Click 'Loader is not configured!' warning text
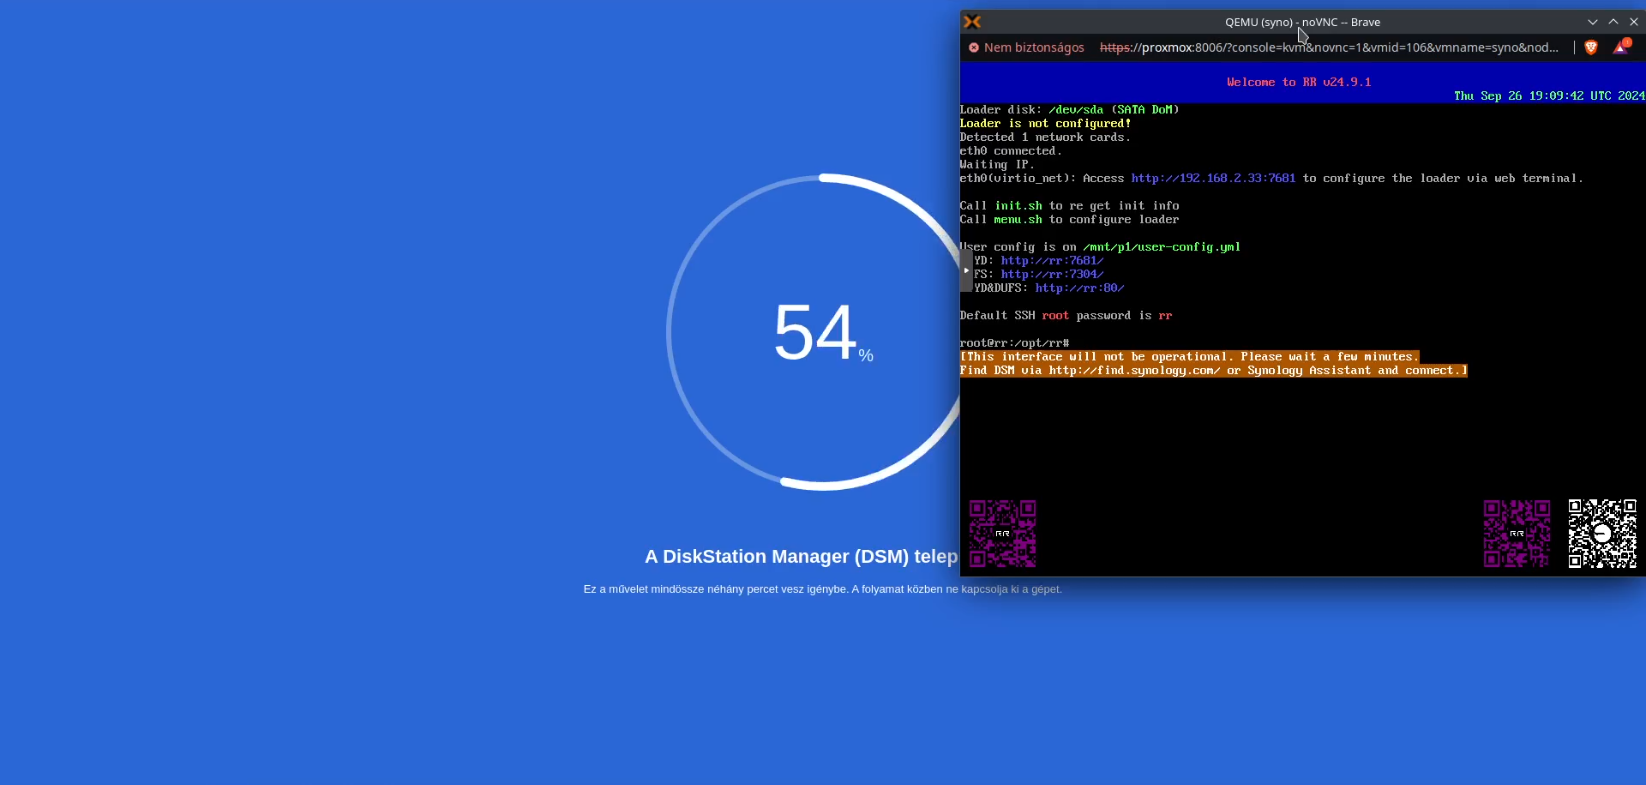Image resolution: width=1646 pixels, height=785 pixels. click(x=1045, y=124)
